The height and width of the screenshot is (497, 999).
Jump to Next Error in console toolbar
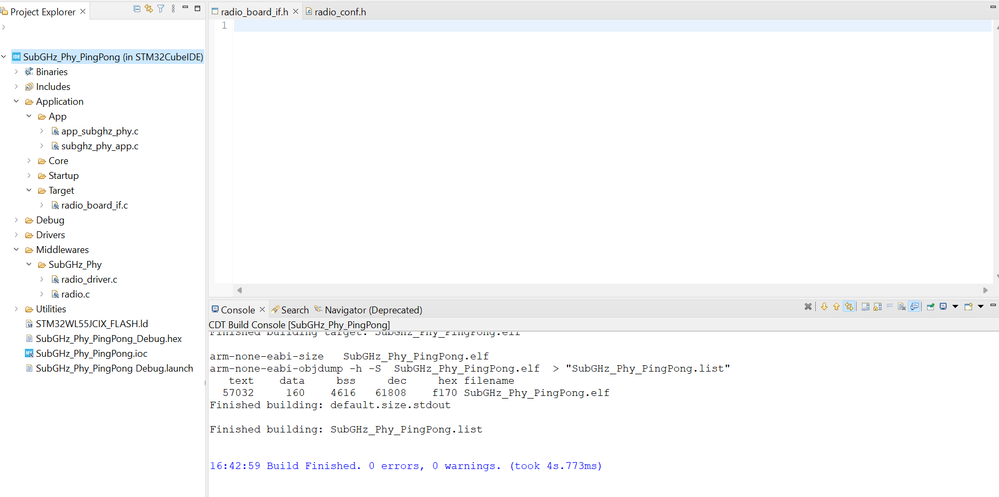click(824, 306)
